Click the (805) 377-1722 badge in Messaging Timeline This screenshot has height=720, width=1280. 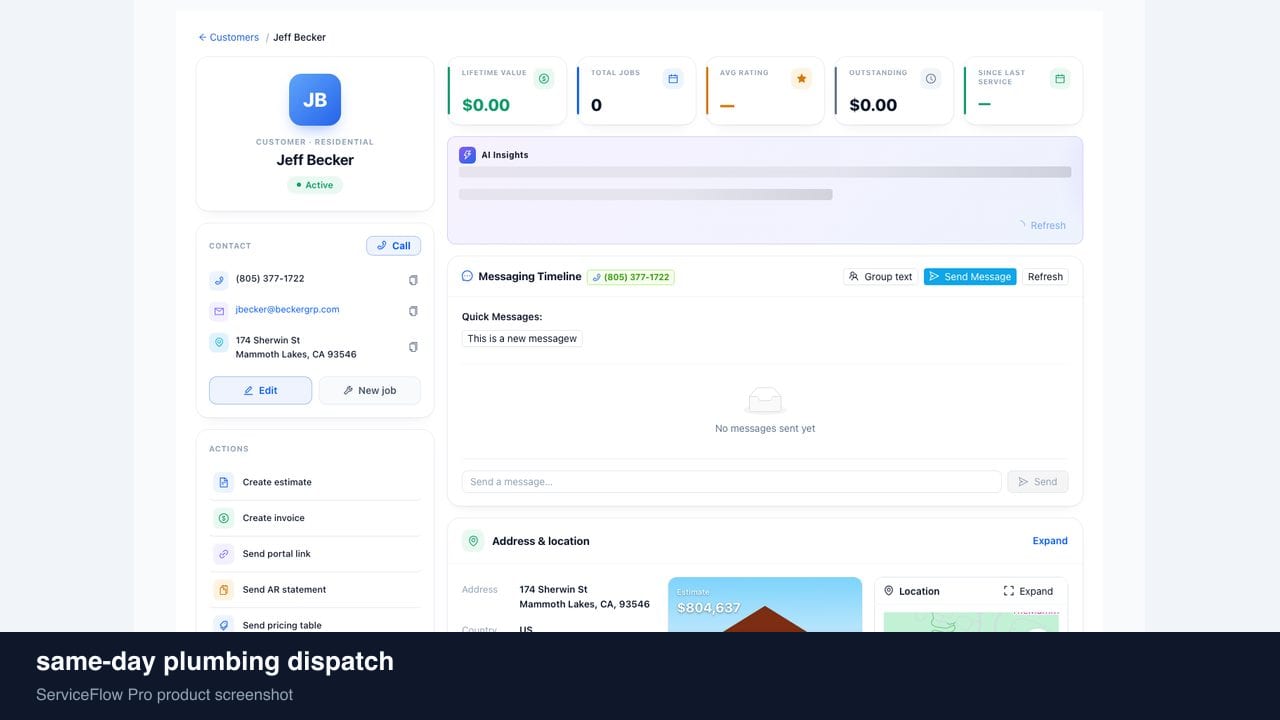coord(631,277)
